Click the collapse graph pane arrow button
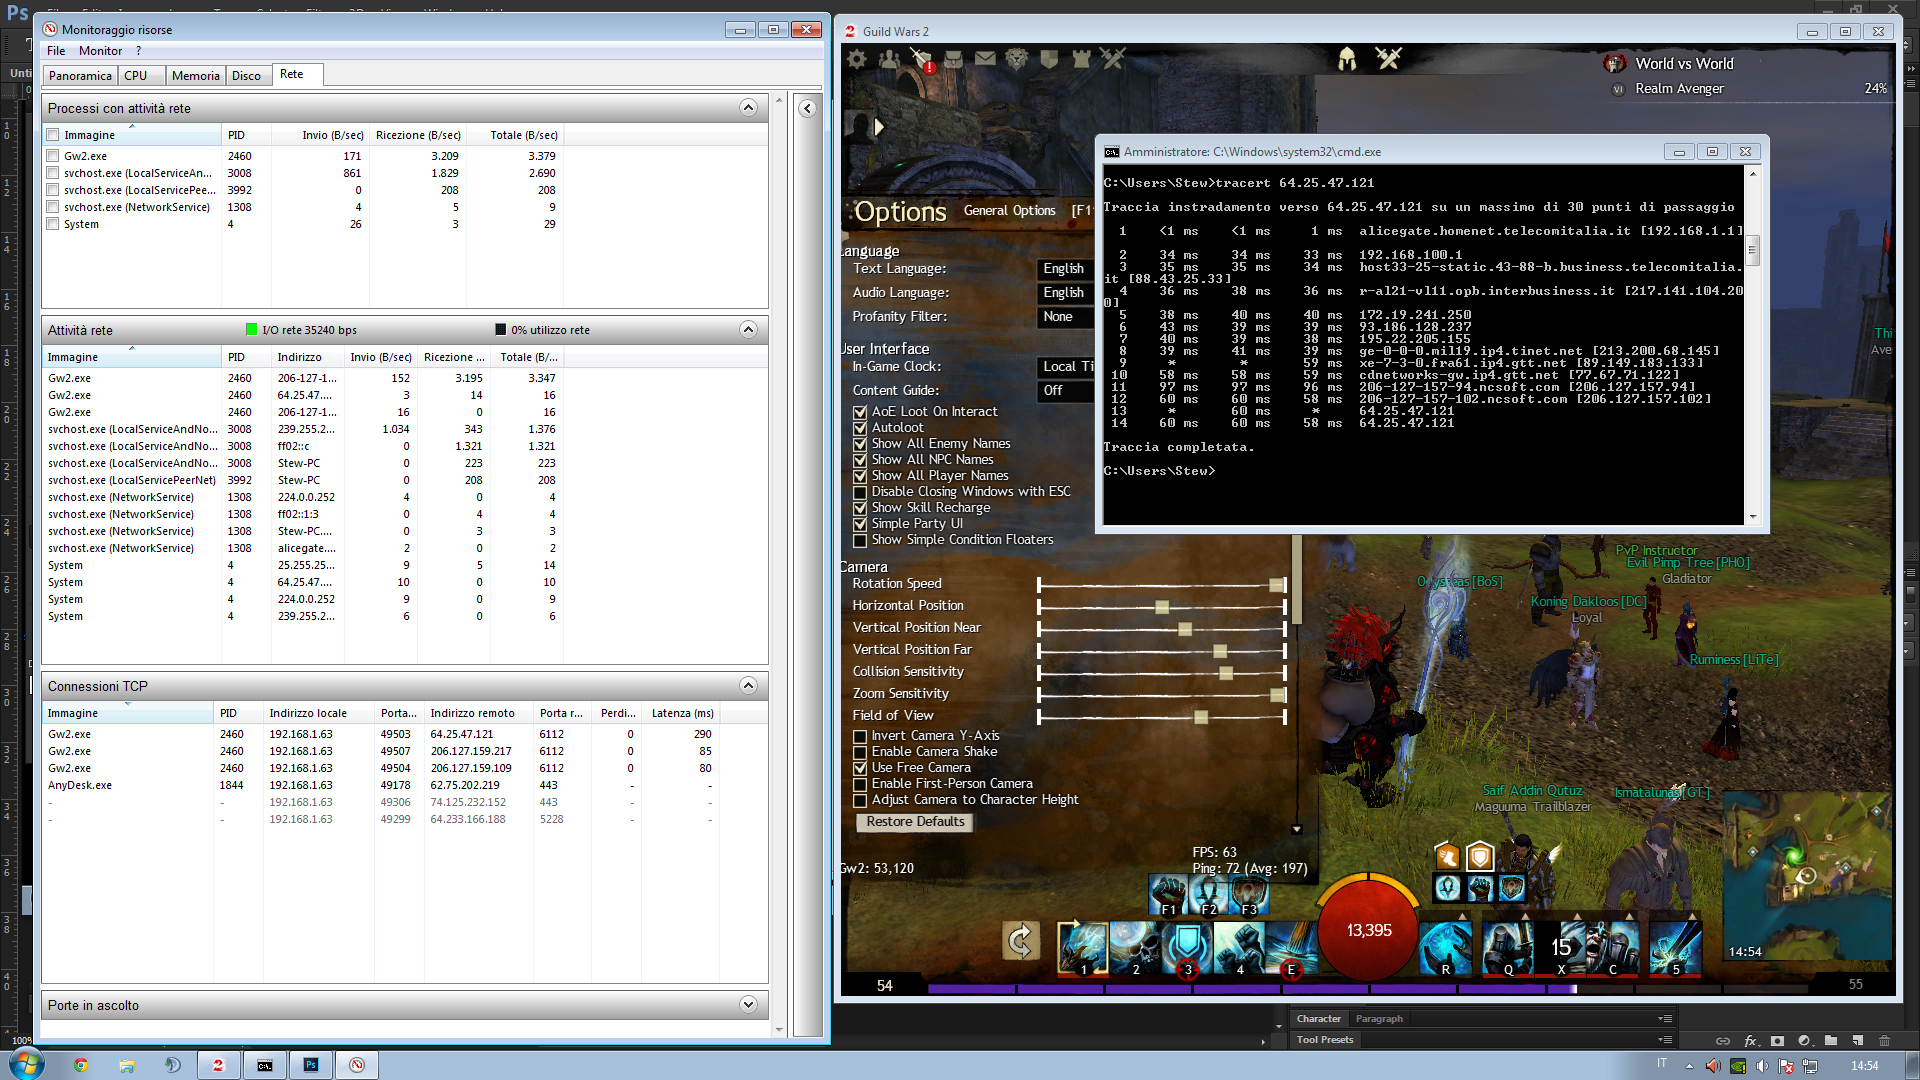 coord(808,108)
